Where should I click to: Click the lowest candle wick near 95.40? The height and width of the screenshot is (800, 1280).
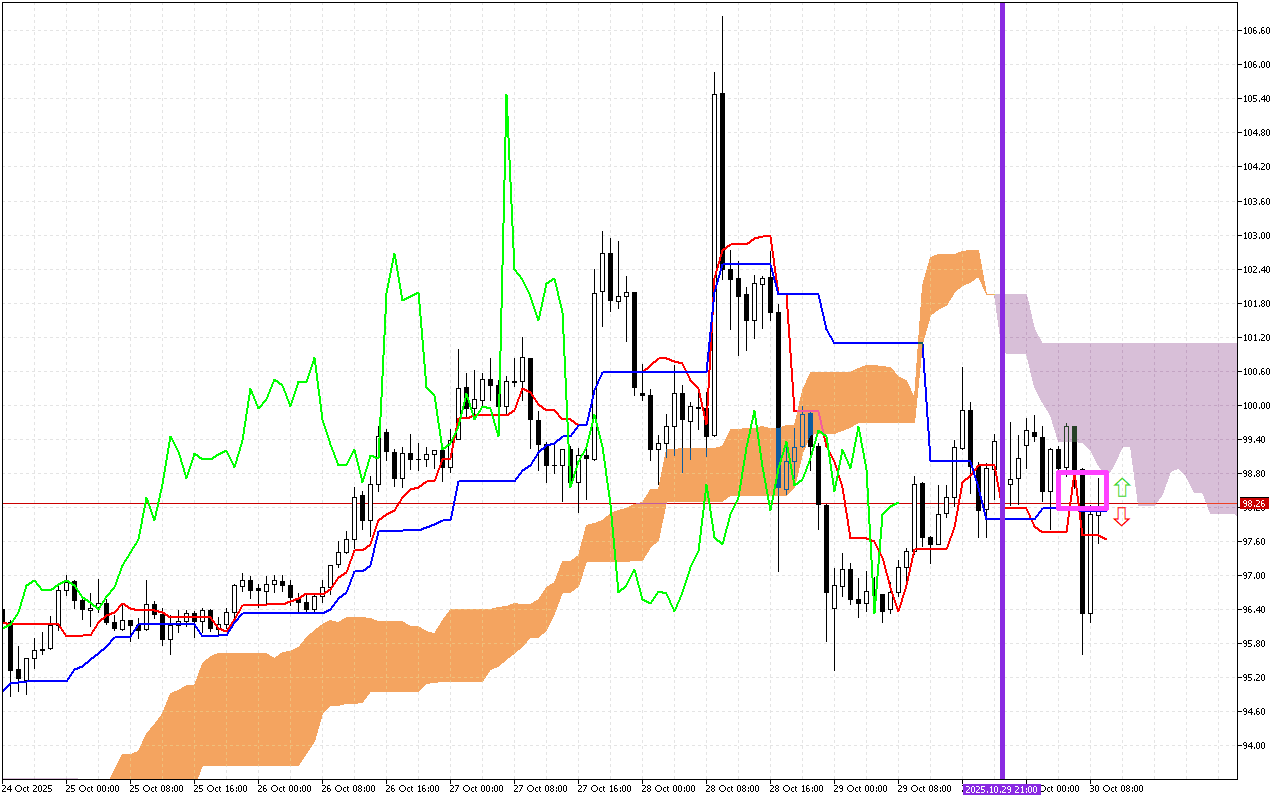834,669
